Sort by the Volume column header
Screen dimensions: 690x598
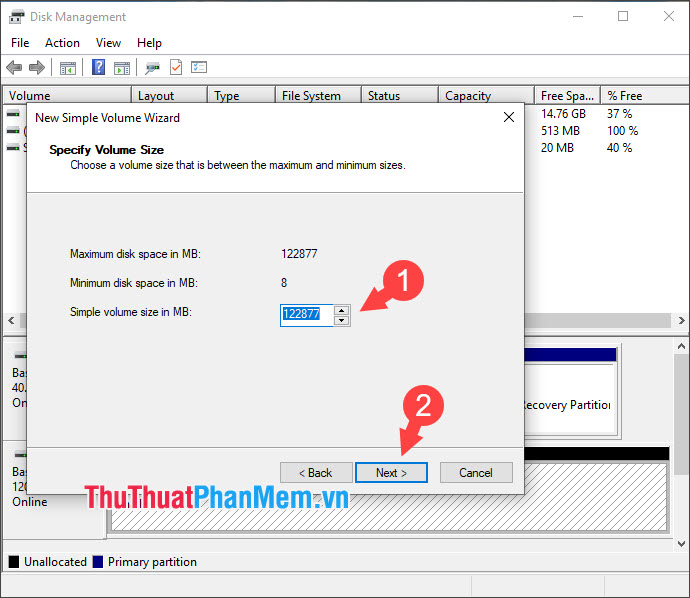[x=67, y=95]
